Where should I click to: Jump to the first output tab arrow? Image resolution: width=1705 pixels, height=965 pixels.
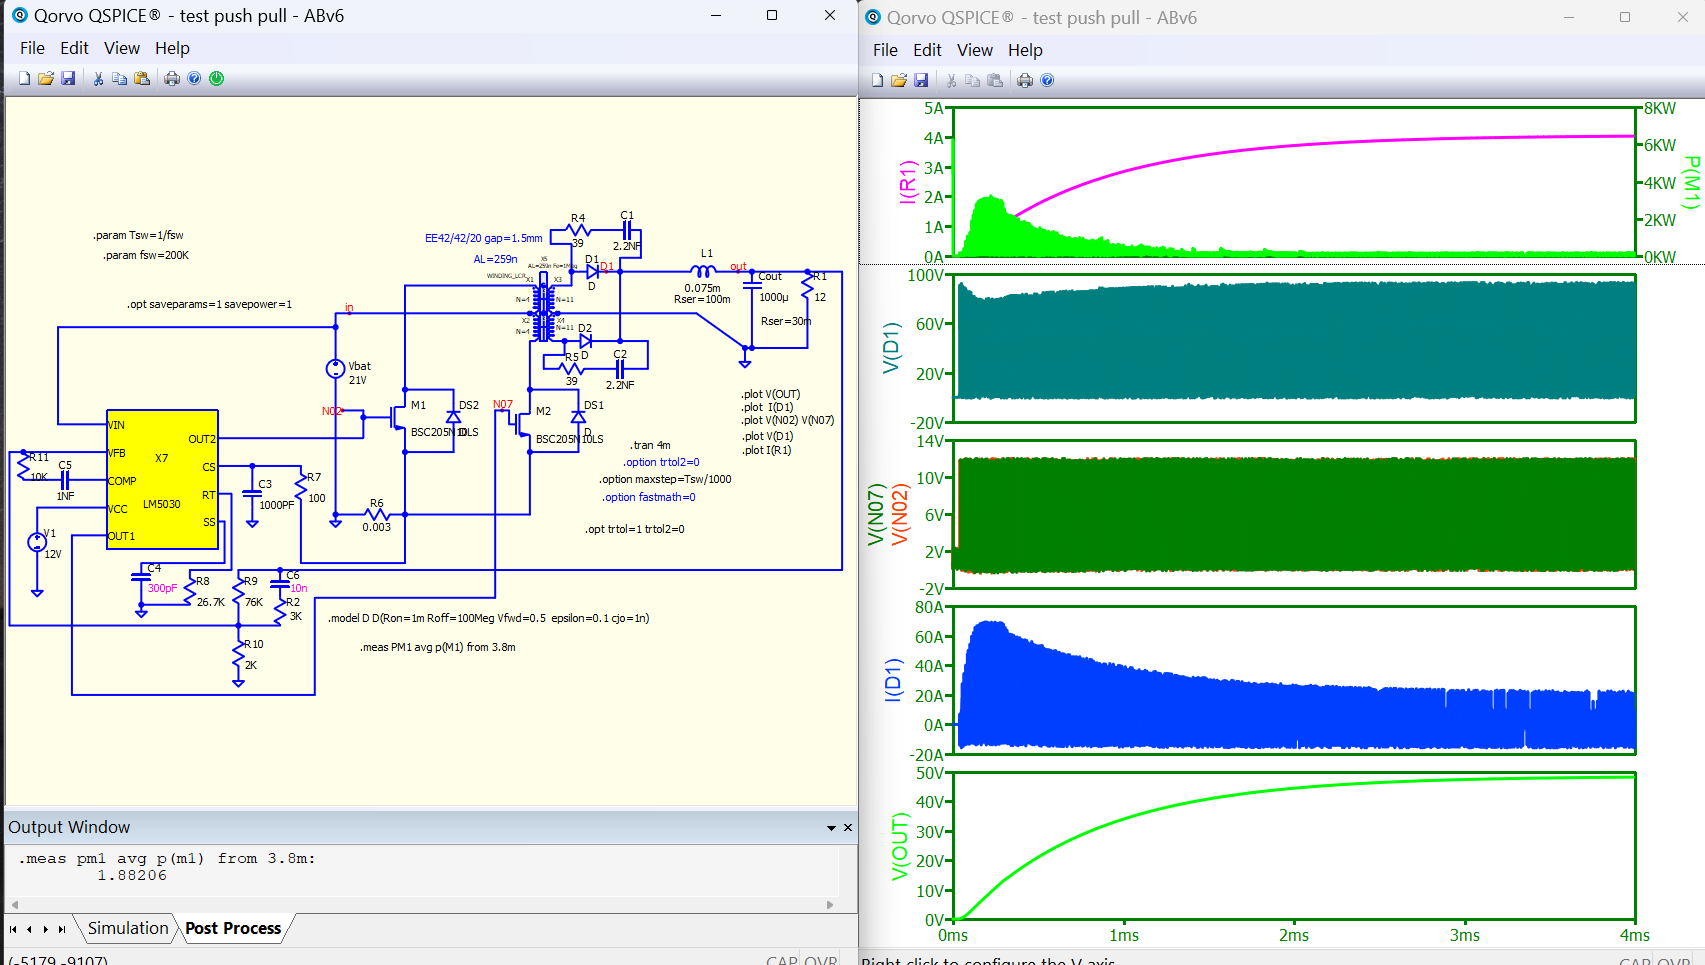click(13, 929)
